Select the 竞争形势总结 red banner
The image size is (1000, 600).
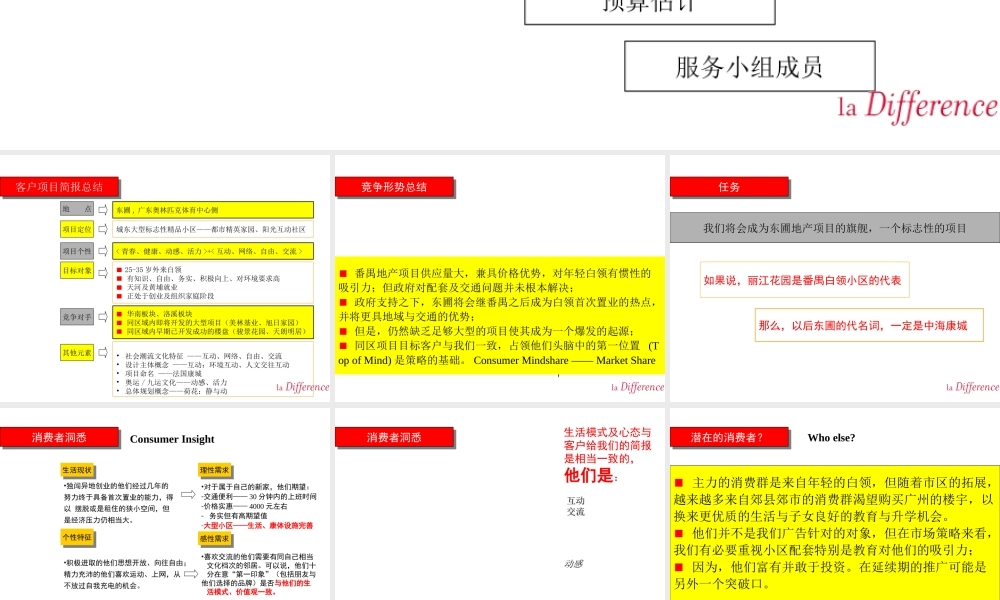coord(395,186)
